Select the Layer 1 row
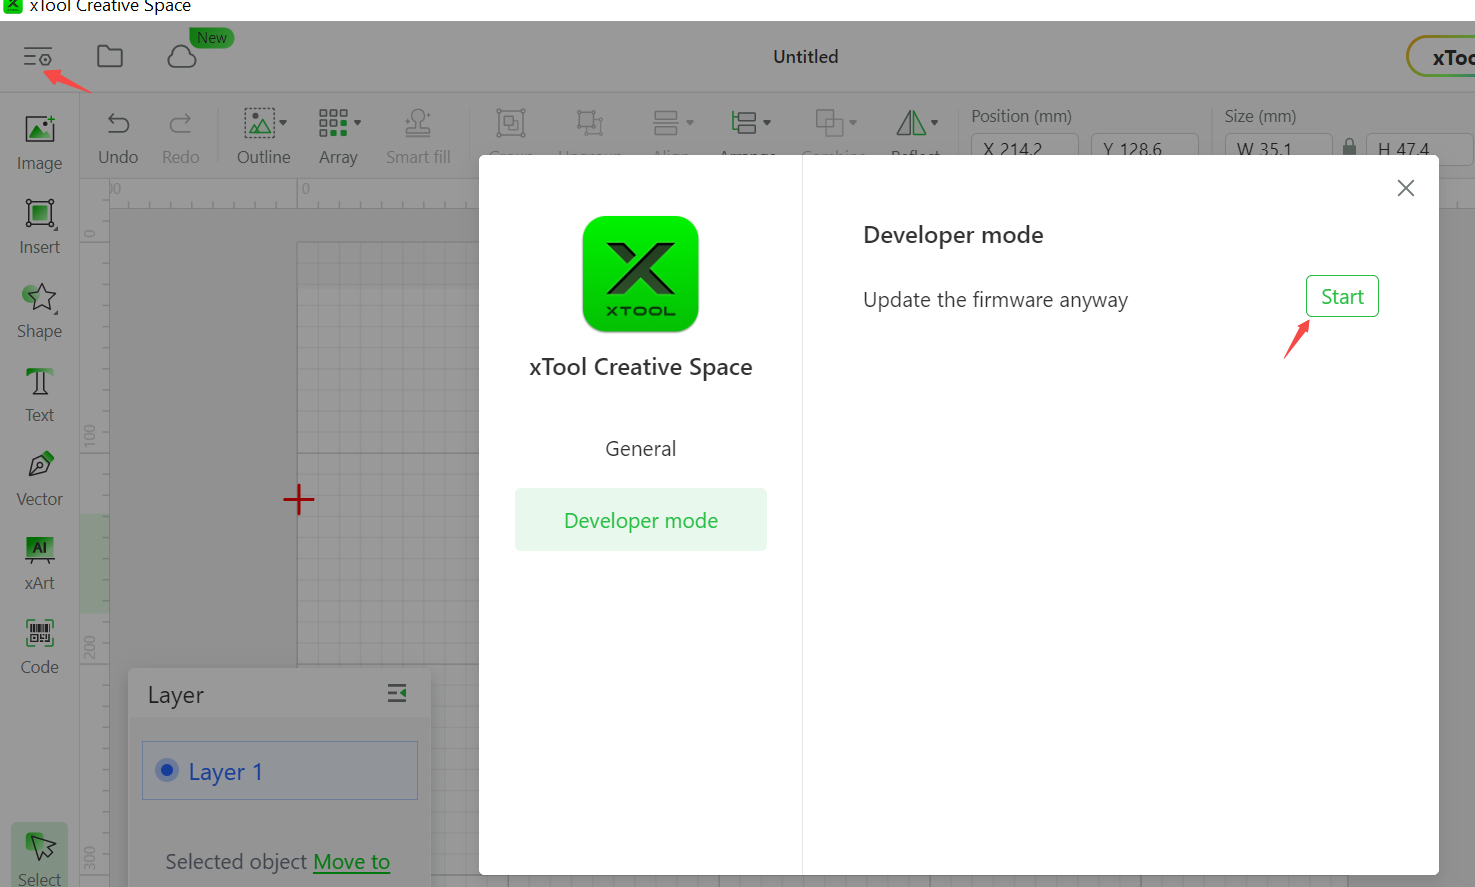Viewport: 1475px width, 887px height. point(280,771)
